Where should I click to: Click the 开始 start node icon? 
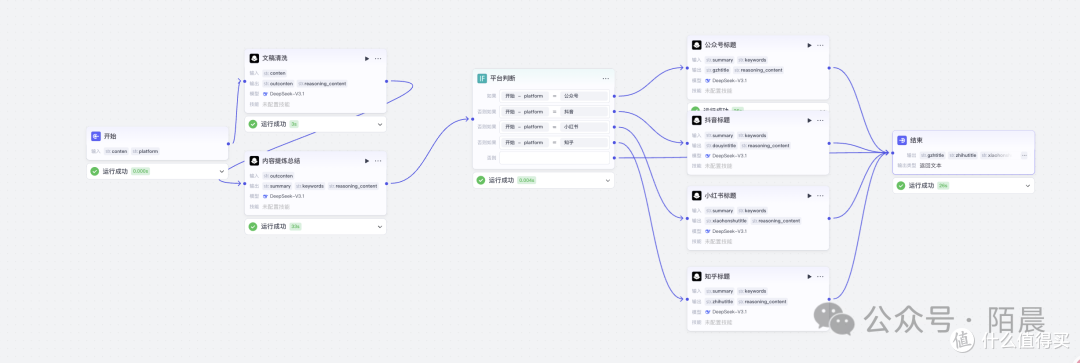(96, 136)
